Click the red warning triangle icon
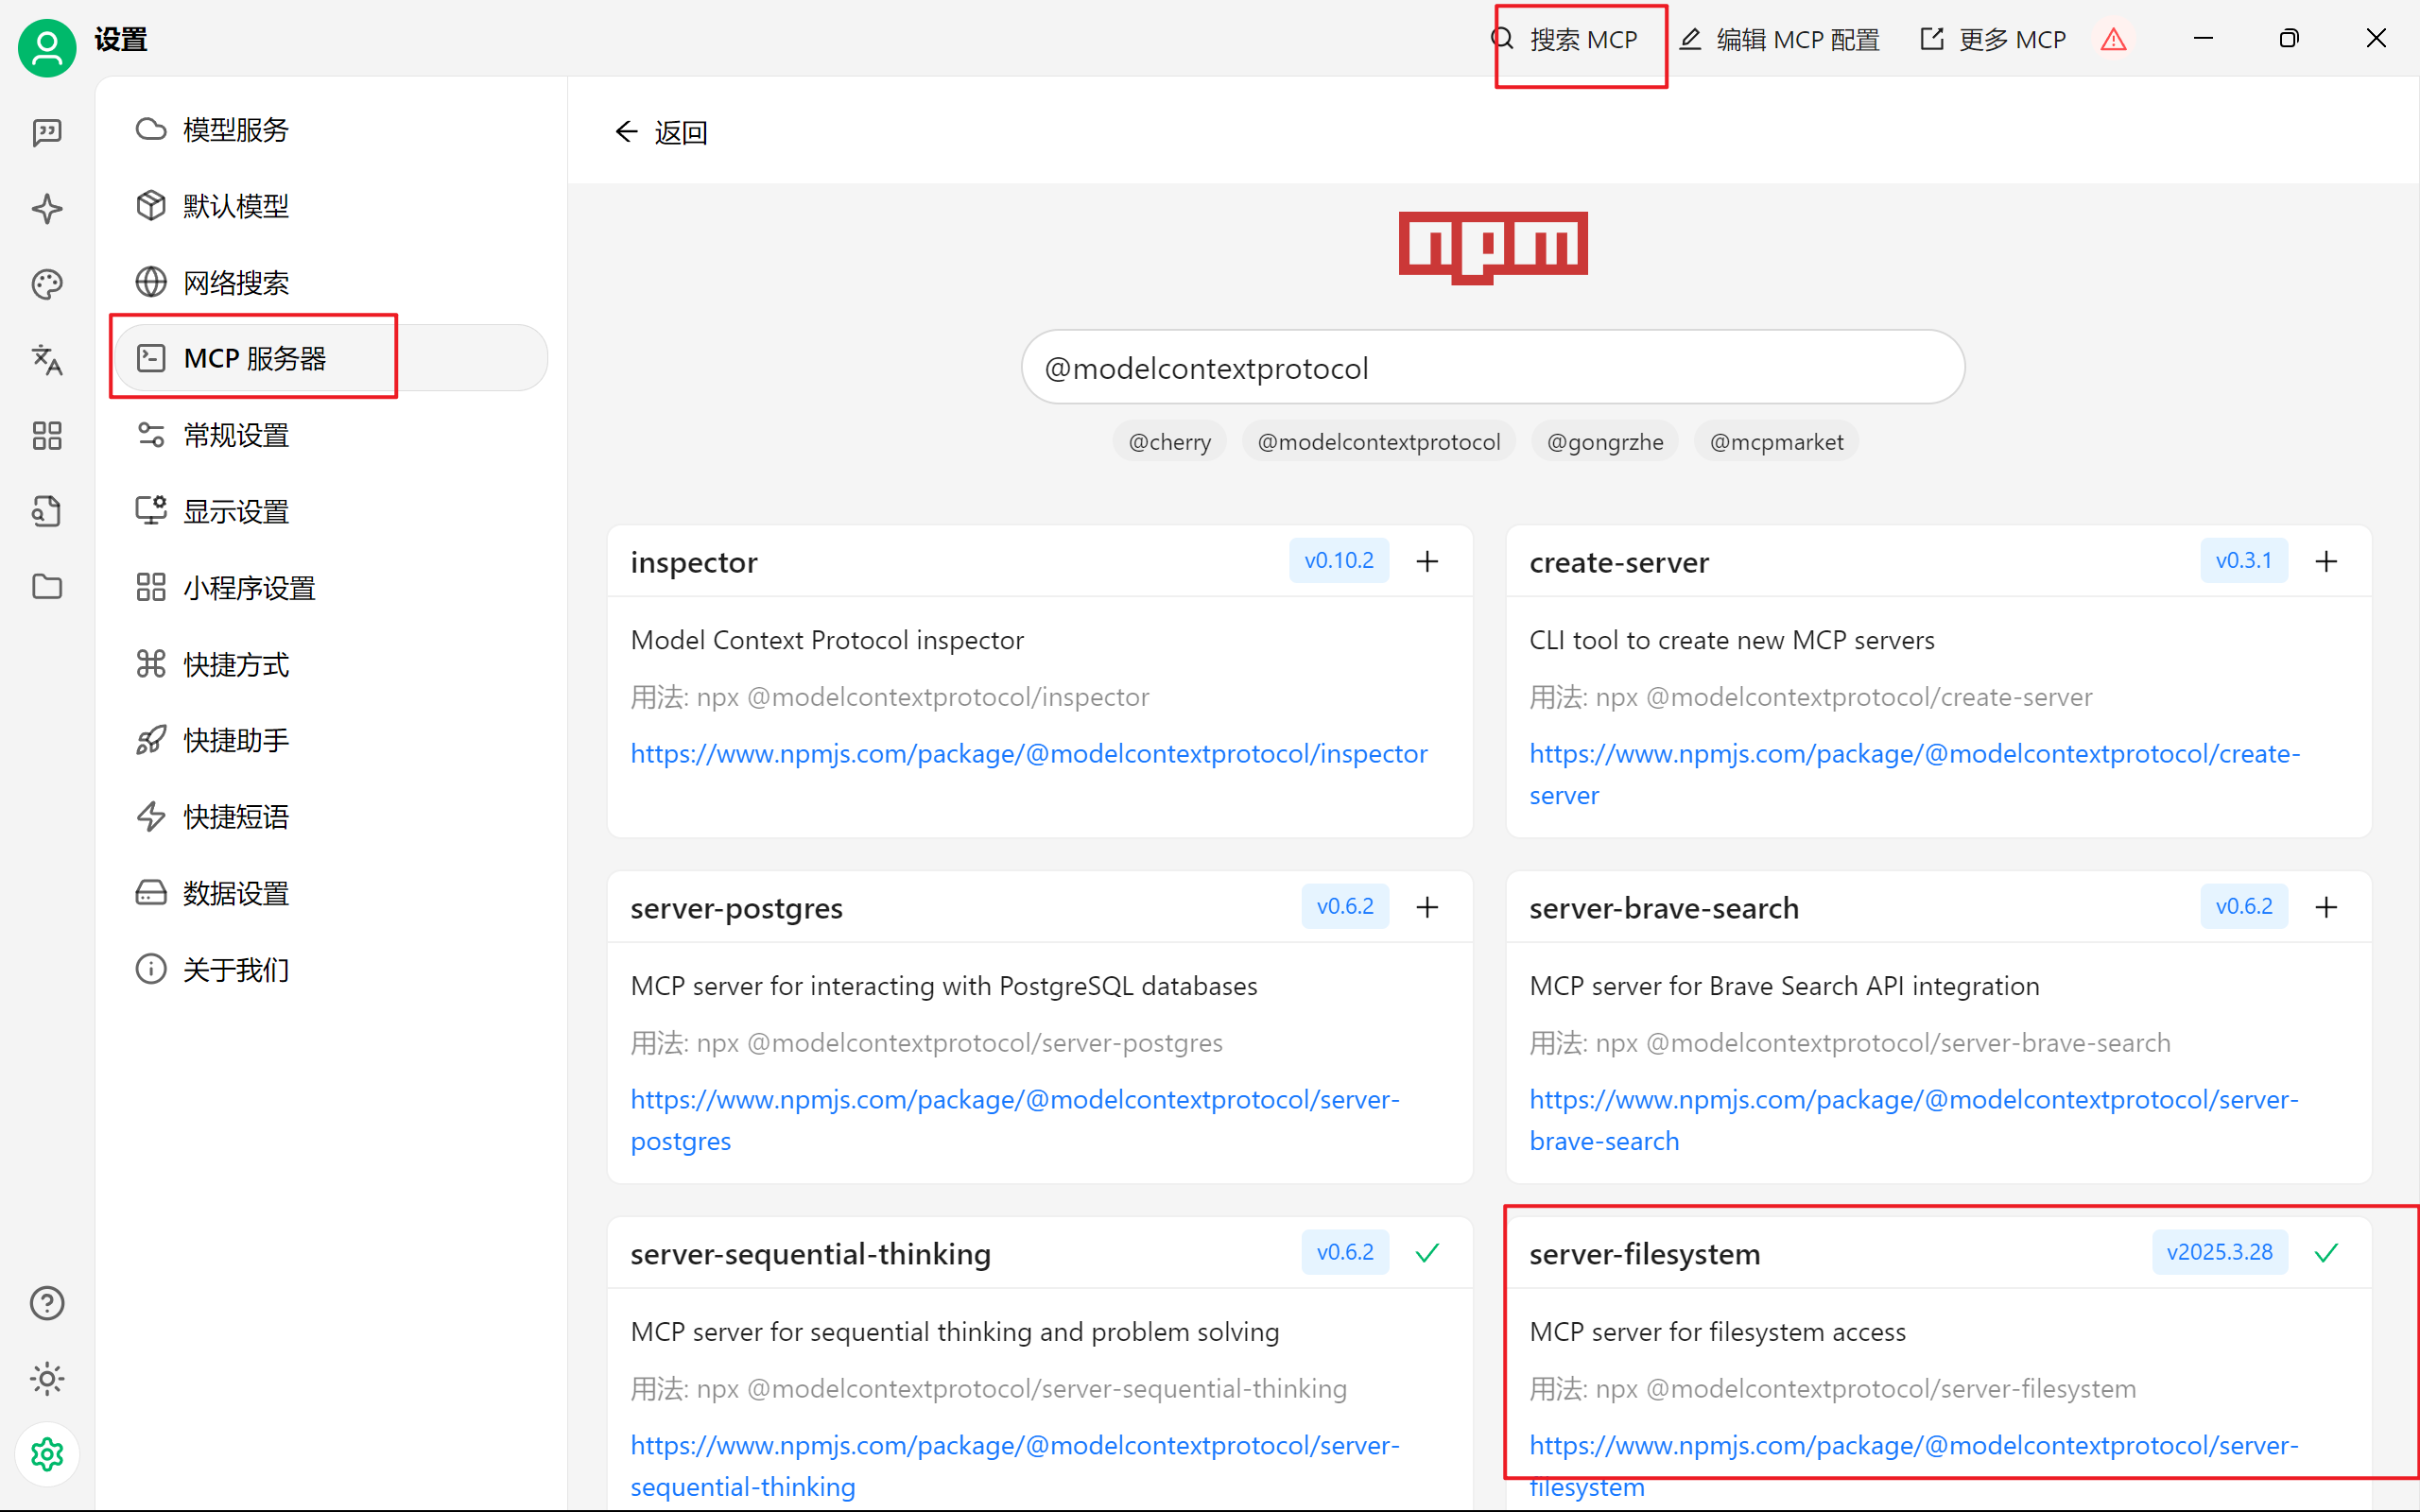Image resolution: width=2420 pixels, height=1512 pixels. (x=2113, y=40)
